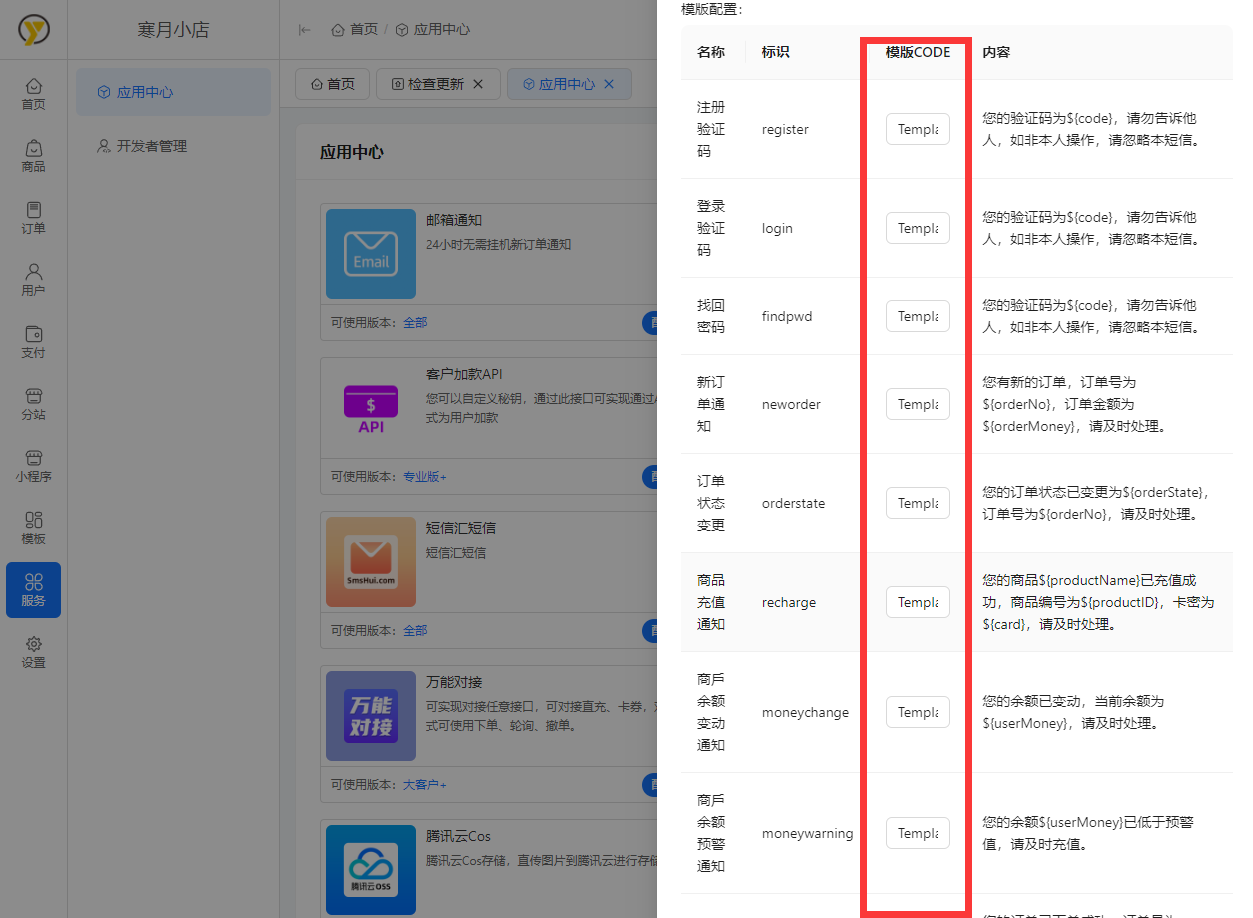Image resolution: width=1253 pixels, height=918 pixels.
Task: Focus the login template CODE input
Action: 917,228
